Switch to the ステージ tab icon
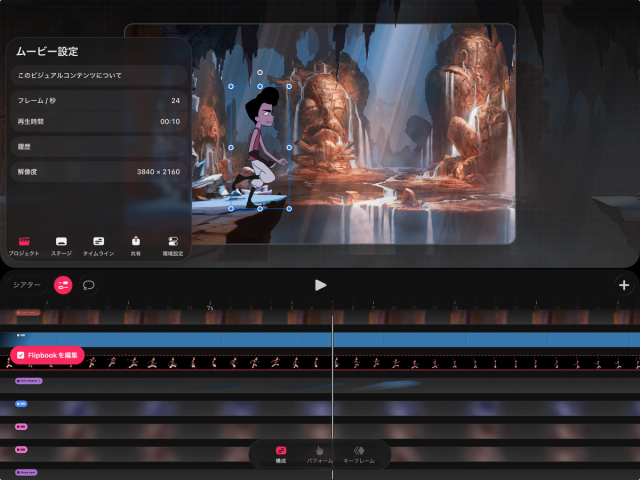 point(61,246)
